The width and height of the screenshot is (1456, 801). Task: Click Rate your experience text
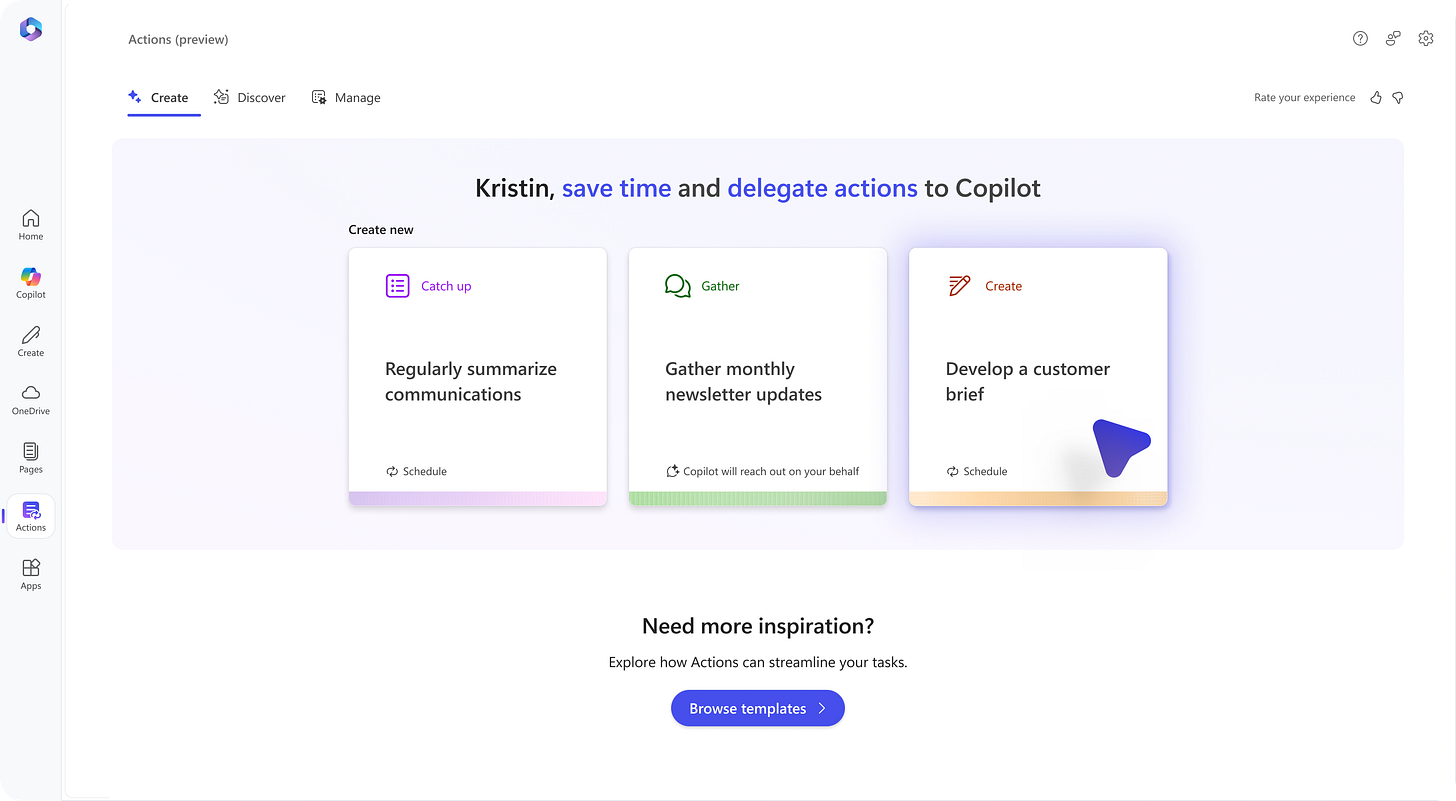click(1305, 97)
